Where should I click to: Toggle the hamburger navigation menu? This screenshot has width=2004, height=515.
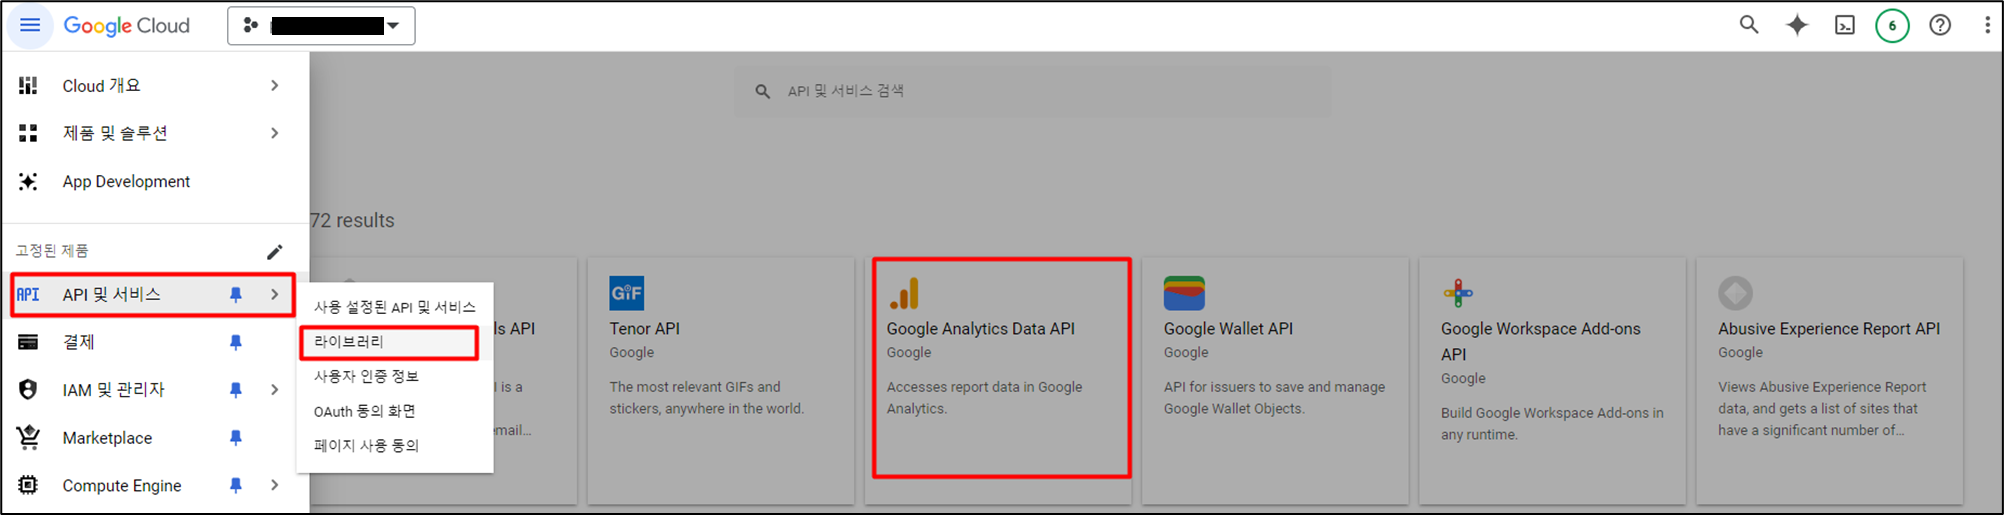(30, 25)
